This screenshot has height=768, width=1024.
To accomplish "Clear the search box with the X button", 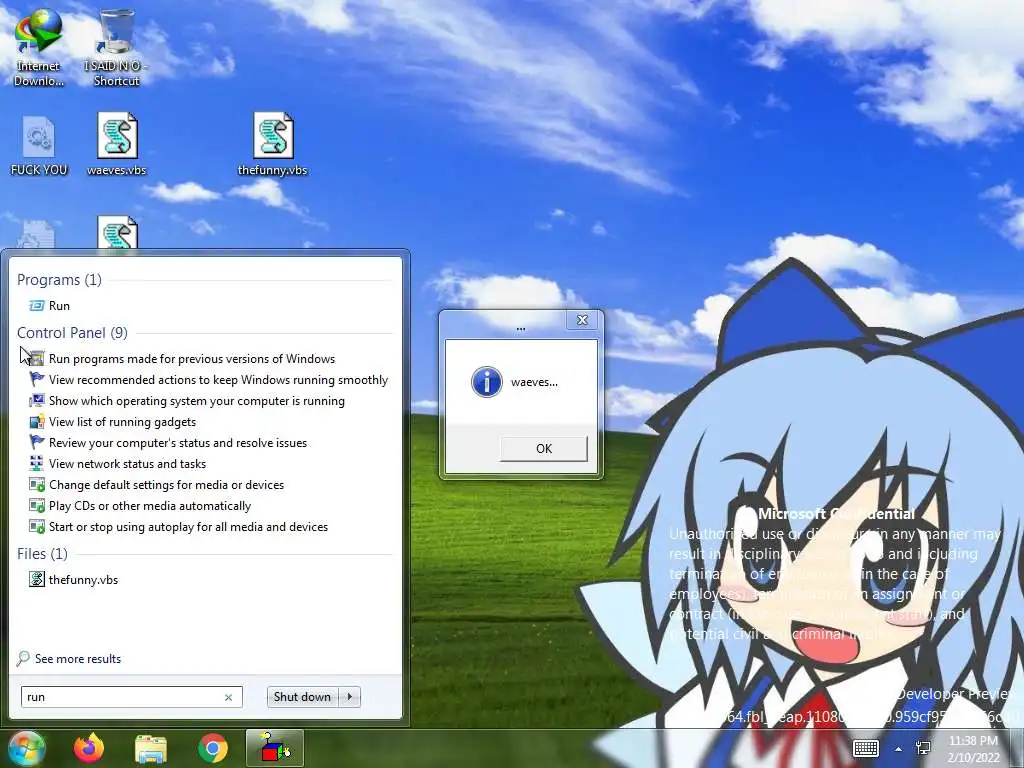I will (x=229, y=697).
